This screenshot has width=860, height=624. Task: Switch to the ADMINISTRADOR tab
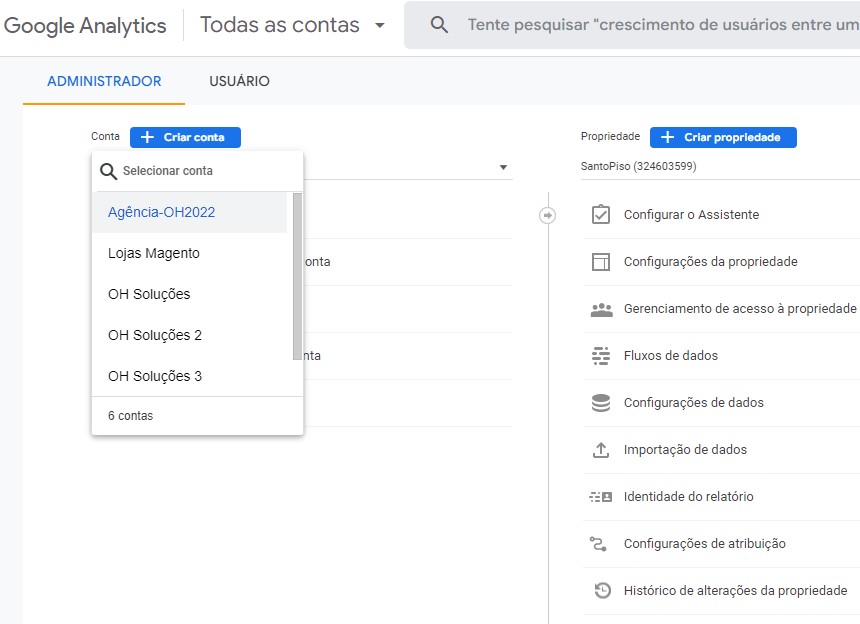tap(104, 81)
